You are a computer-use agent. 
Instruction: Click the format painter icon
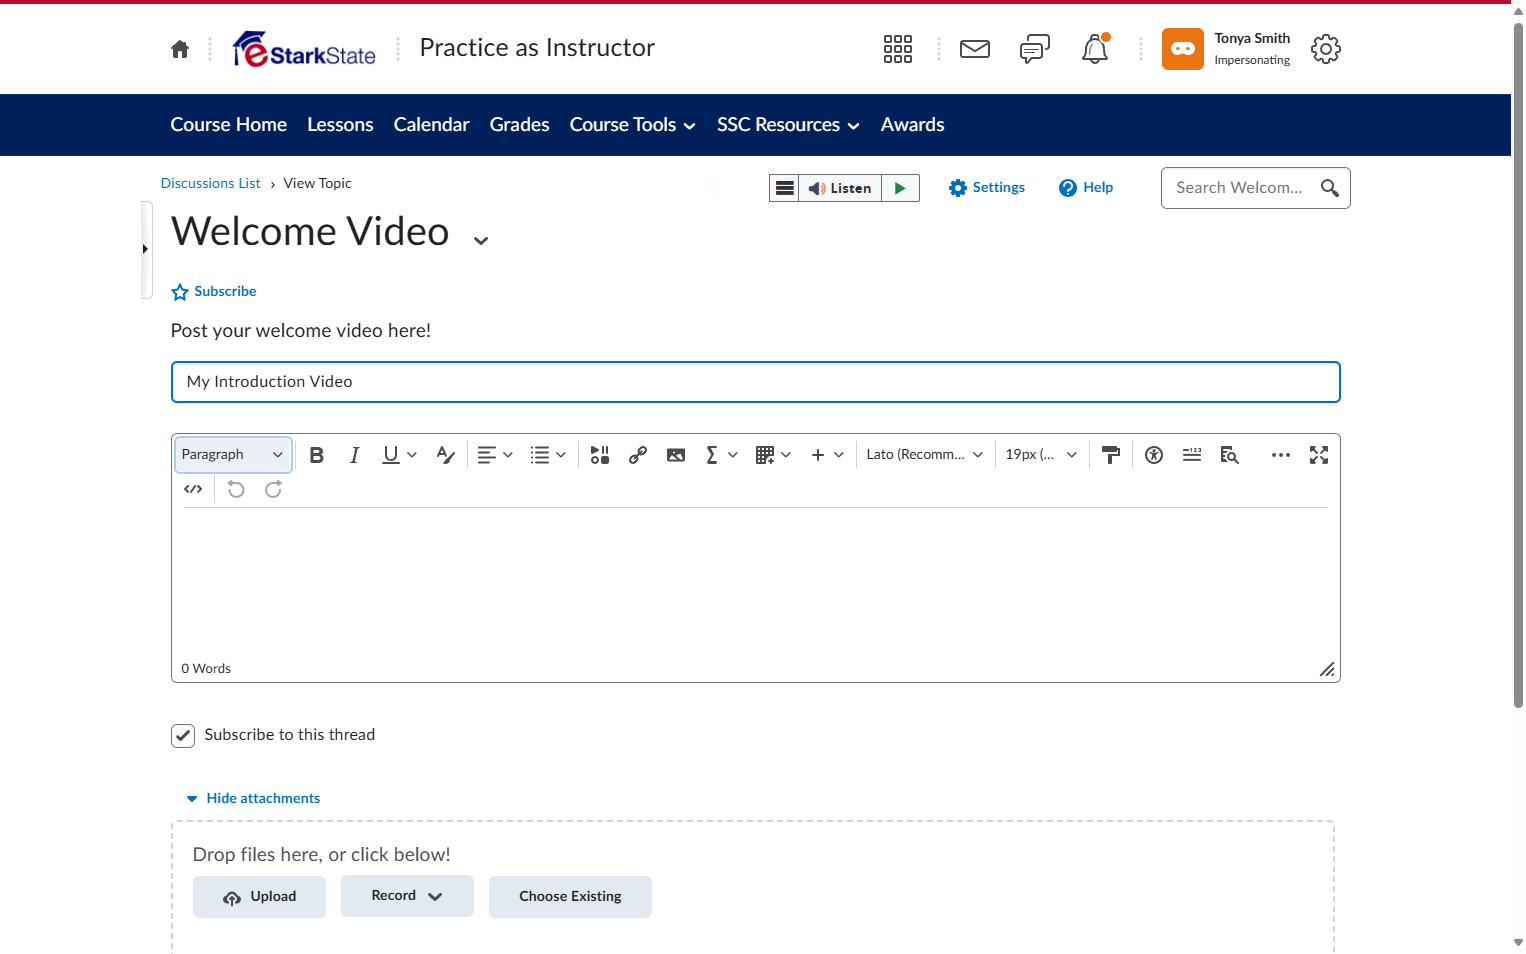(x=1111, y=455)
